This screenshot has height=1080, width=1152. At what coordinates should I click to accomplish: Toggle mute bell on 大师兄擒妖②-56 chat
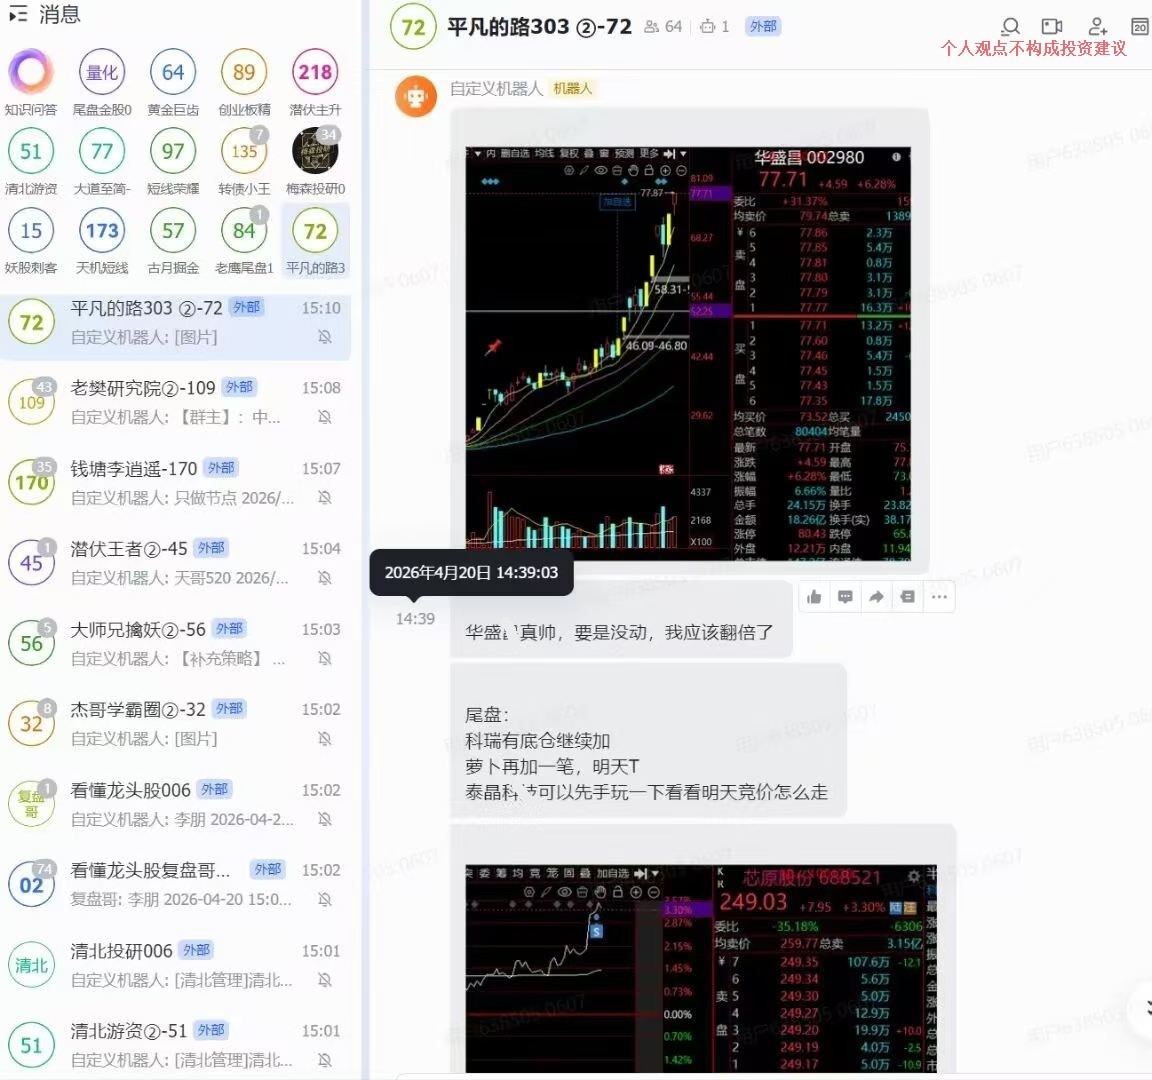point(325,659)
